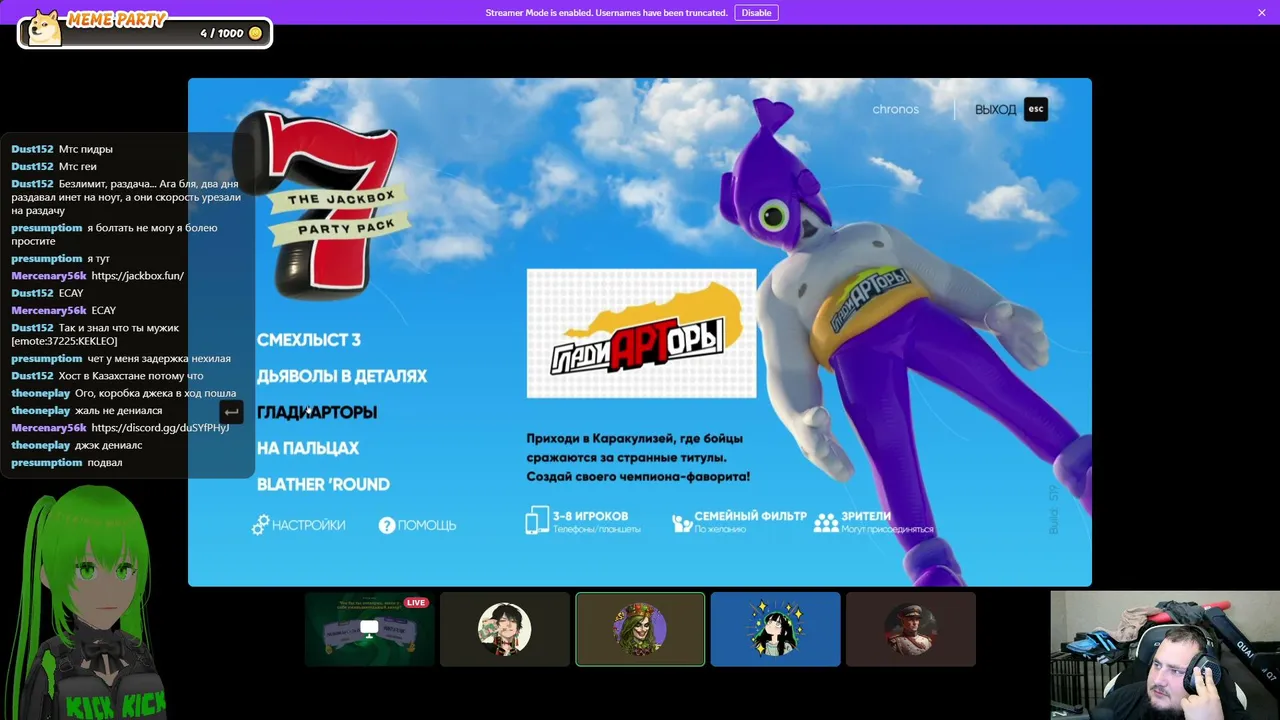This screenshot has height=720, width=1280.
Task: Click the НАСТРОЙКИ text label
Action: tap(309, 525)
